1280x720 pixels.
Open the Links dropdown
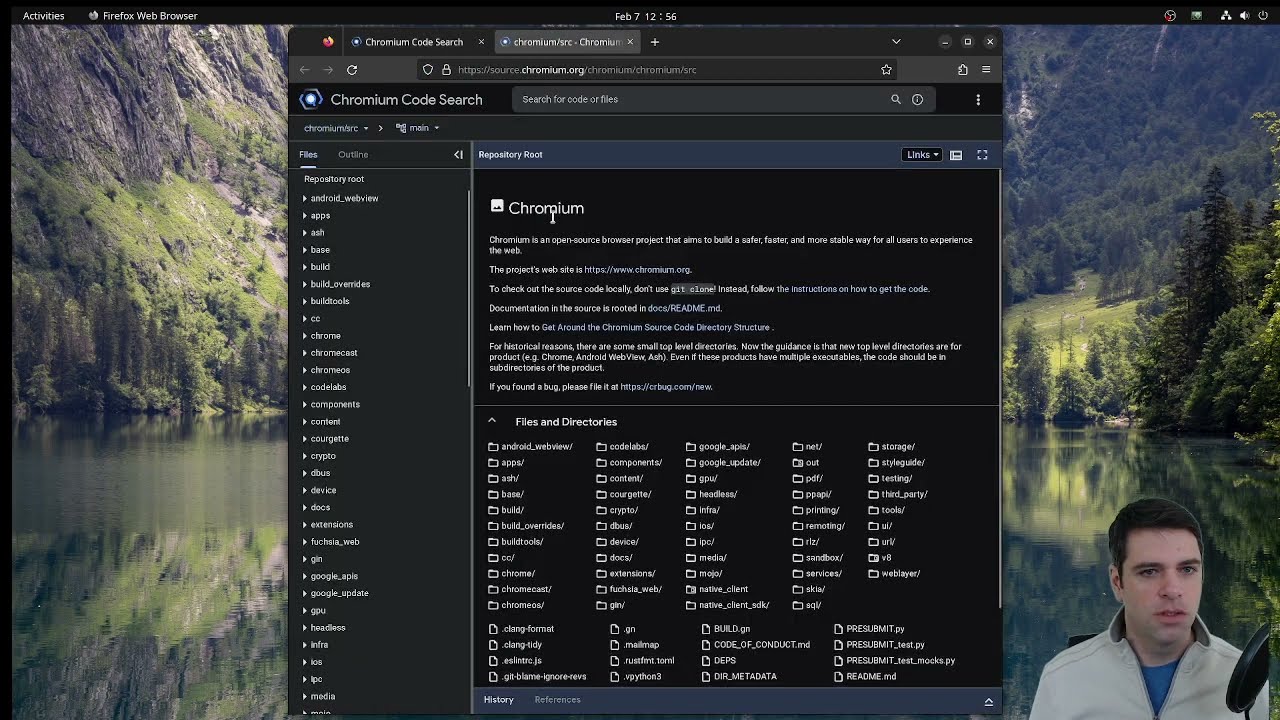922,155
